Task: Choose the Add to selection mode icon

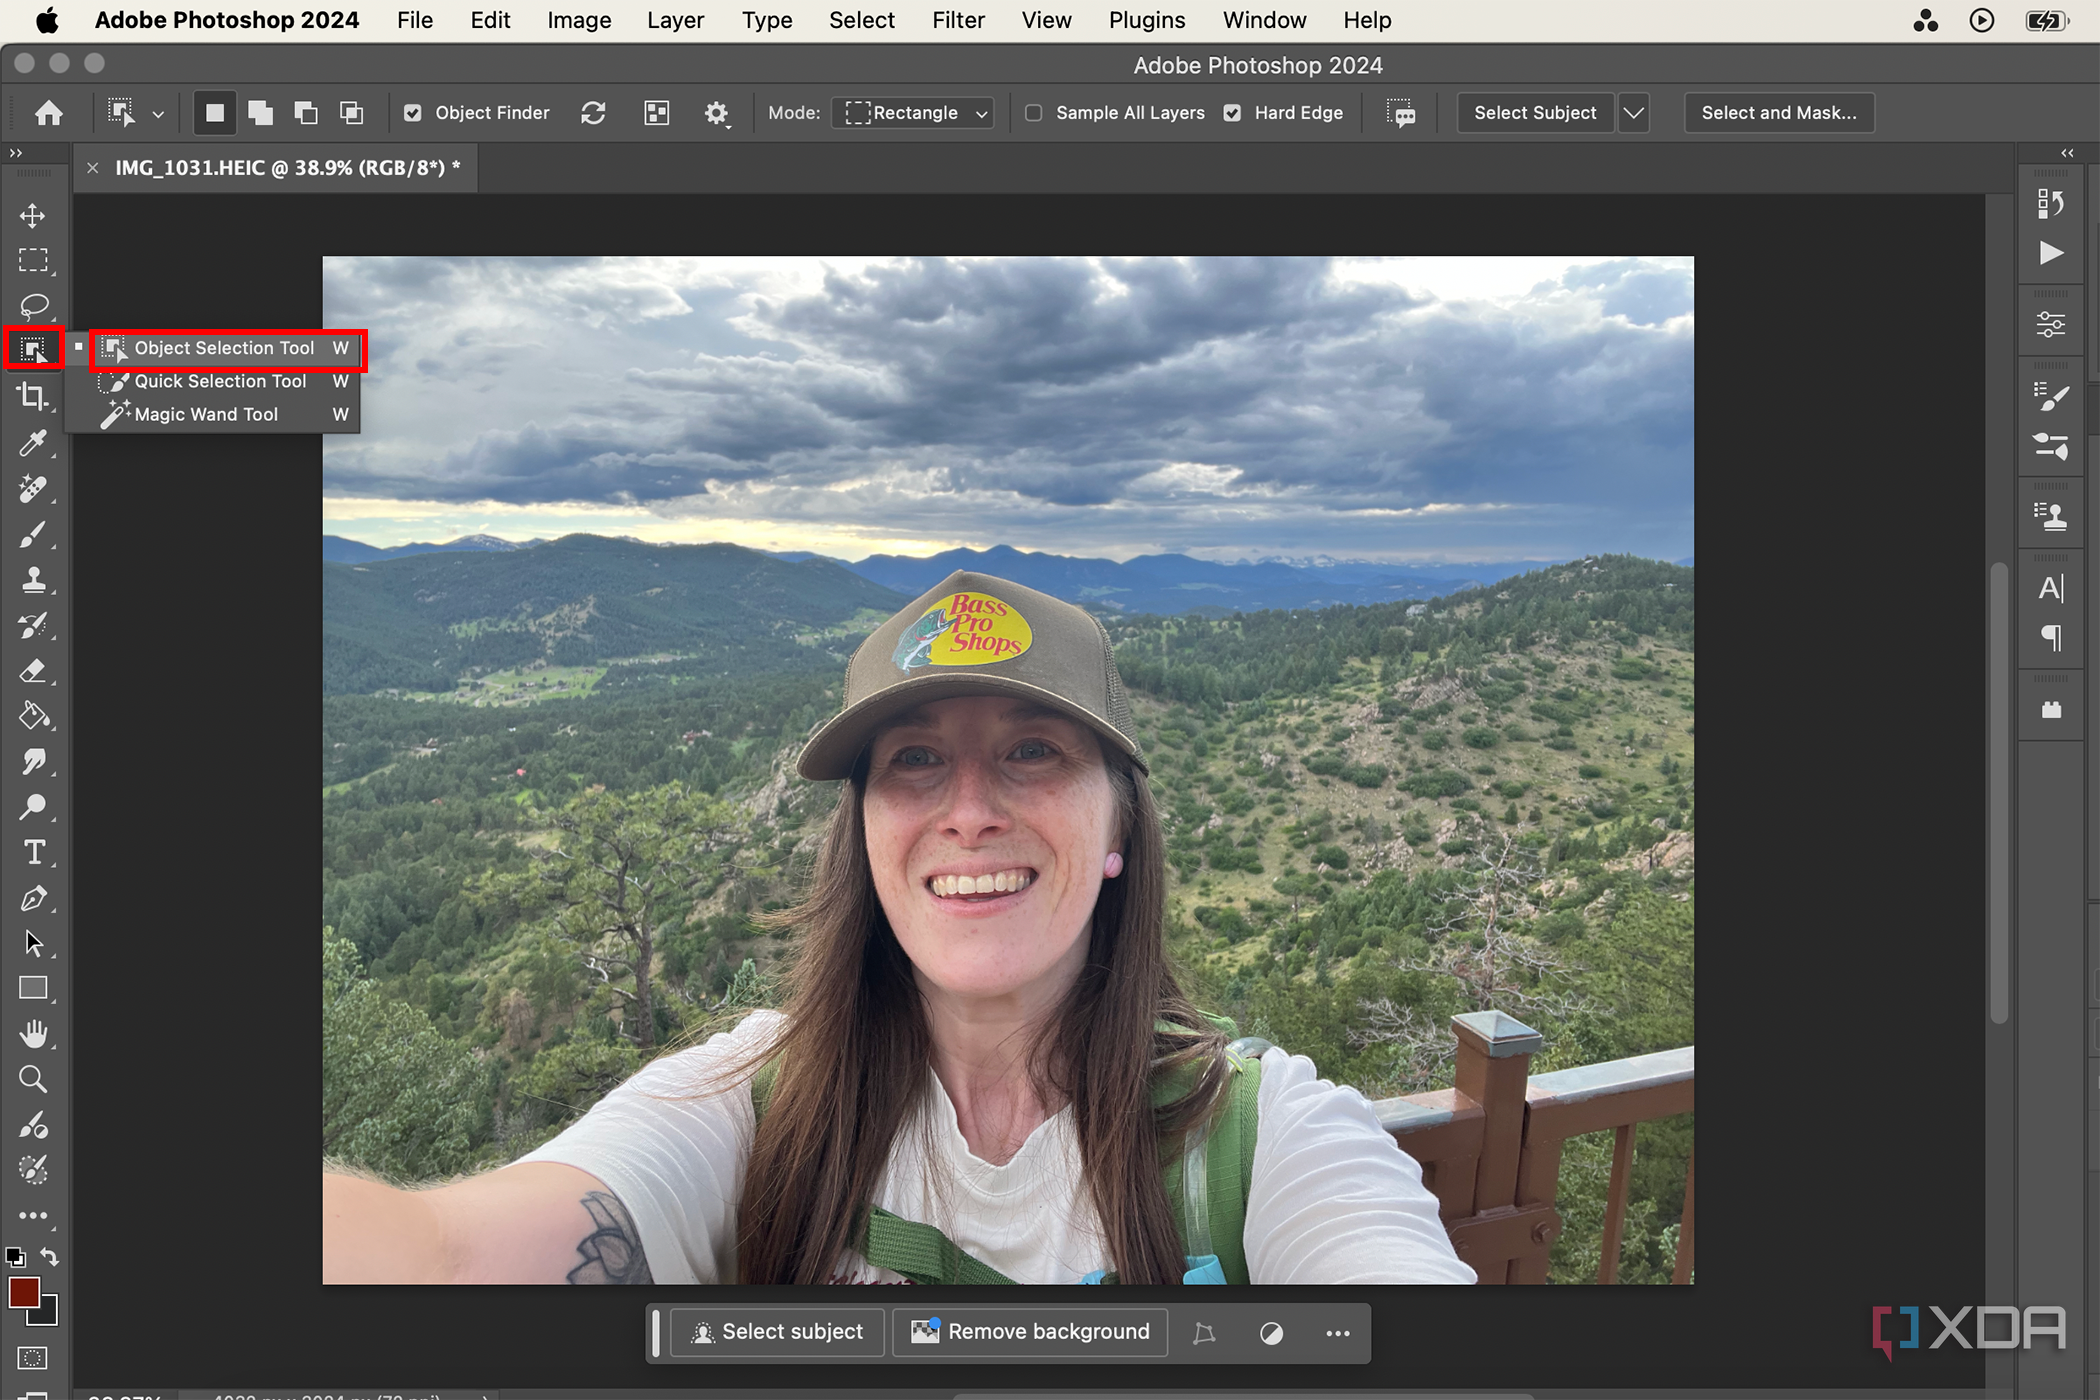Action: click(x=260, y=113)
